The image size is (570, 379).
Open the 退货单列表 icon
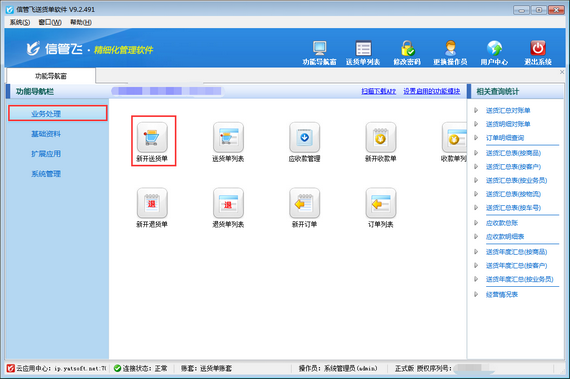click(228, 203)
